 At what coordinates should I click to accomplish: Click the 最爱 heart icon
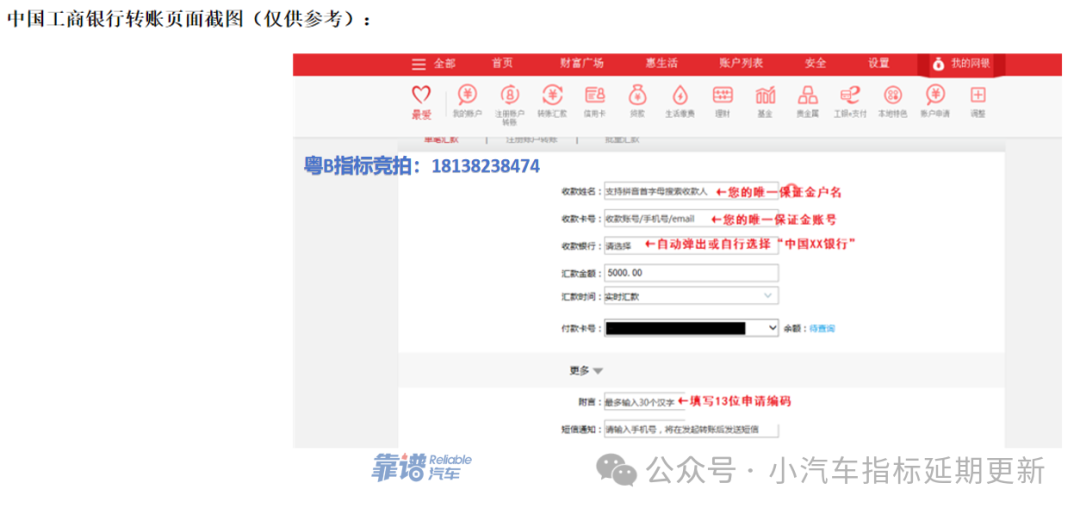(421, 96)
